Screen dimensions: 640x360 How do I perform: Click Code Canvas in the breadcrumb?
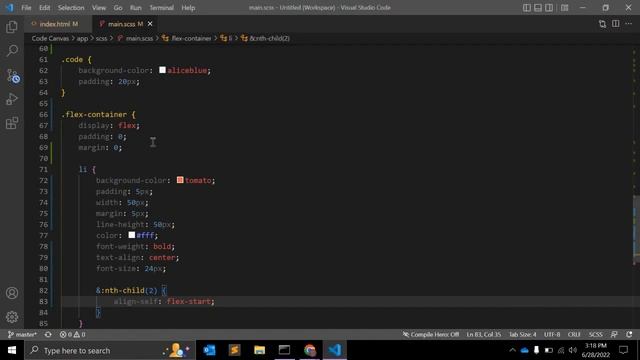(x=50, y=38)
